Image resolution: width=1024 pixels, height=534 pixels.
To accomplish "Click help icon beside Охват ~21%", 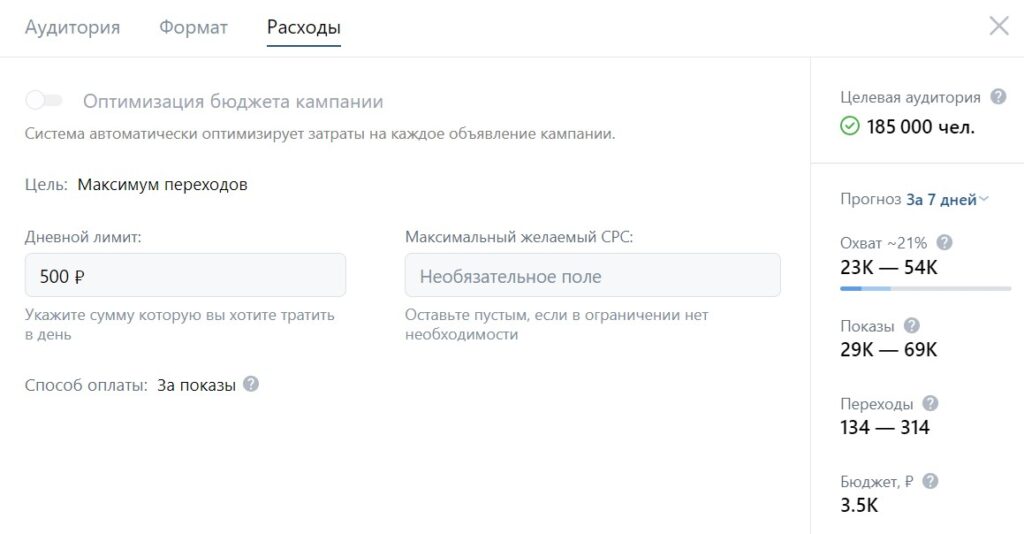I will pyautogui.click(x=944, y=242).
